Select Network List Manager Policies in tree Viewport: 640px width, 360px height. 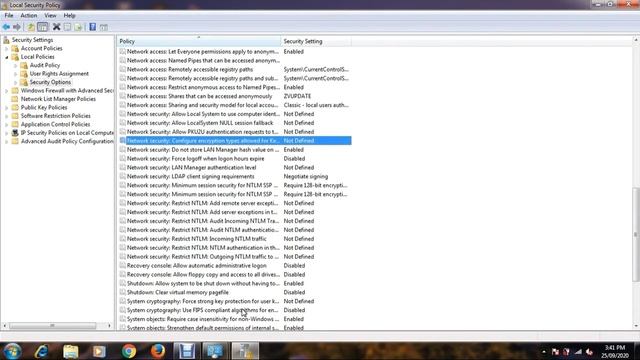[x=58, y=99]
